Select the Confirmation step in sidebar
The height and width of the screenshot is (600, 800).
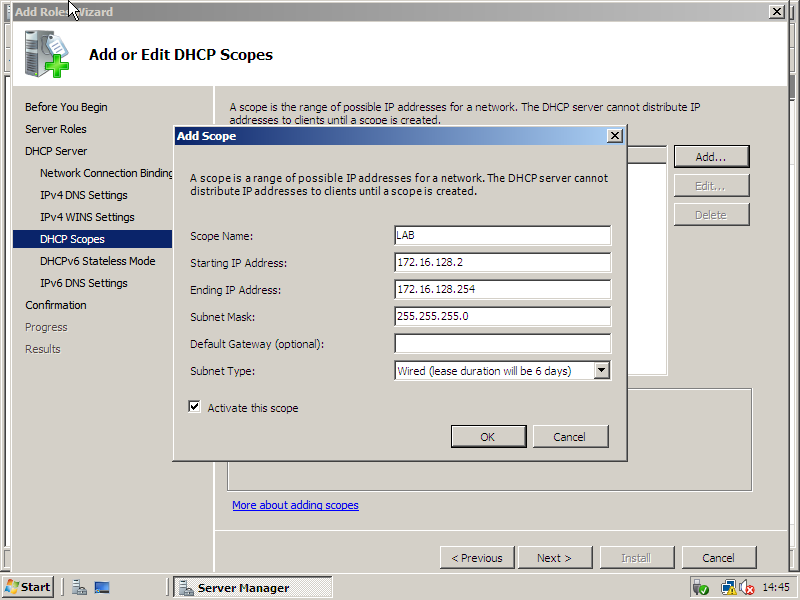(x=56, y=305)
